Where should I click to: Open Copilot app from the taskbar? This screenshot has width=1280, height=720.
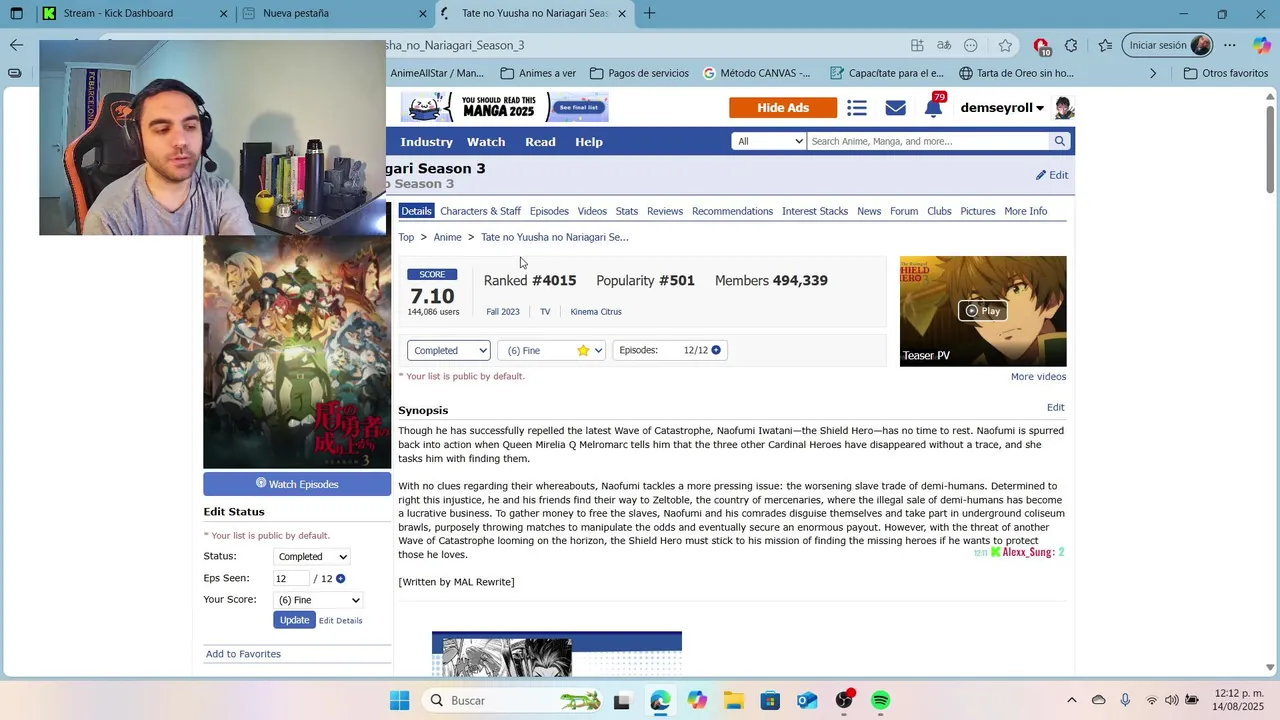click(697, 700)
